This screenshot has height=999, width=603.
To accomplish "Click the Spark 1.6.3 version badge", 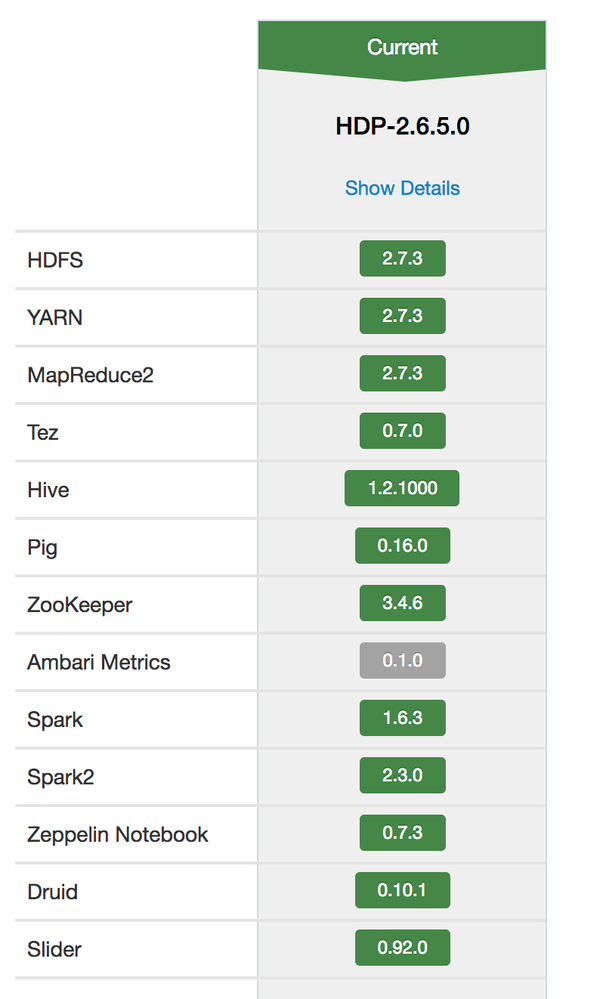I will 402,718.
